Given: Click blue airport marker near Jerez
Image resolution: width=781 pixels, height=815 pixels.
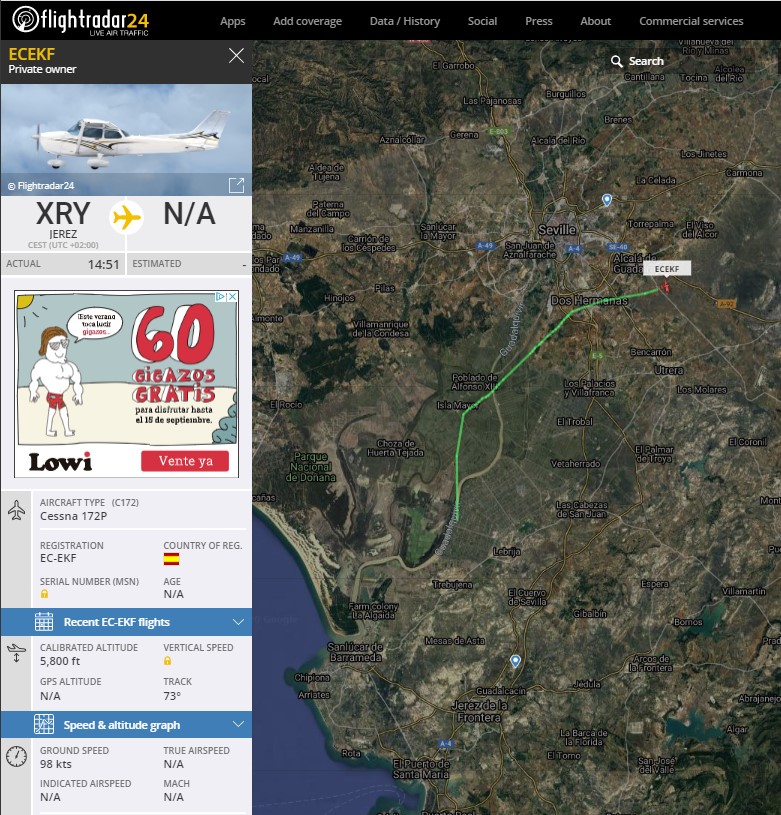Looking at the screenshot, I should pyautogui.click(x=515, y=661).
